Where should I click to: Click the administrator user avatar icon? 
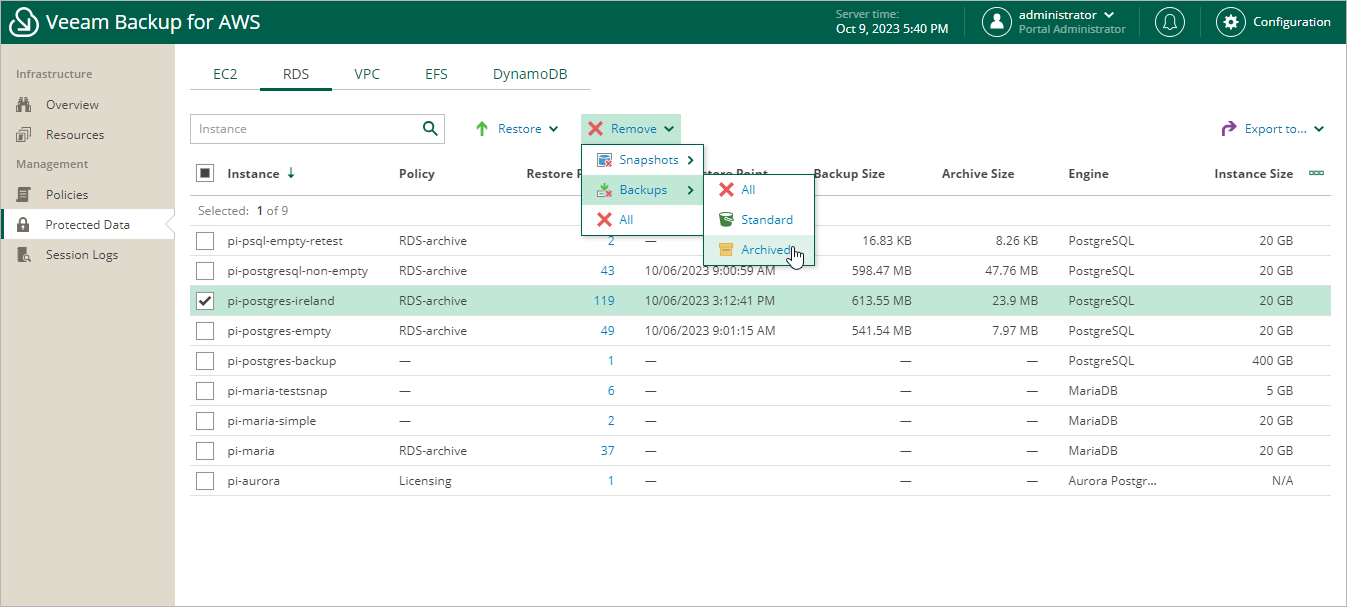pos(997,22)
